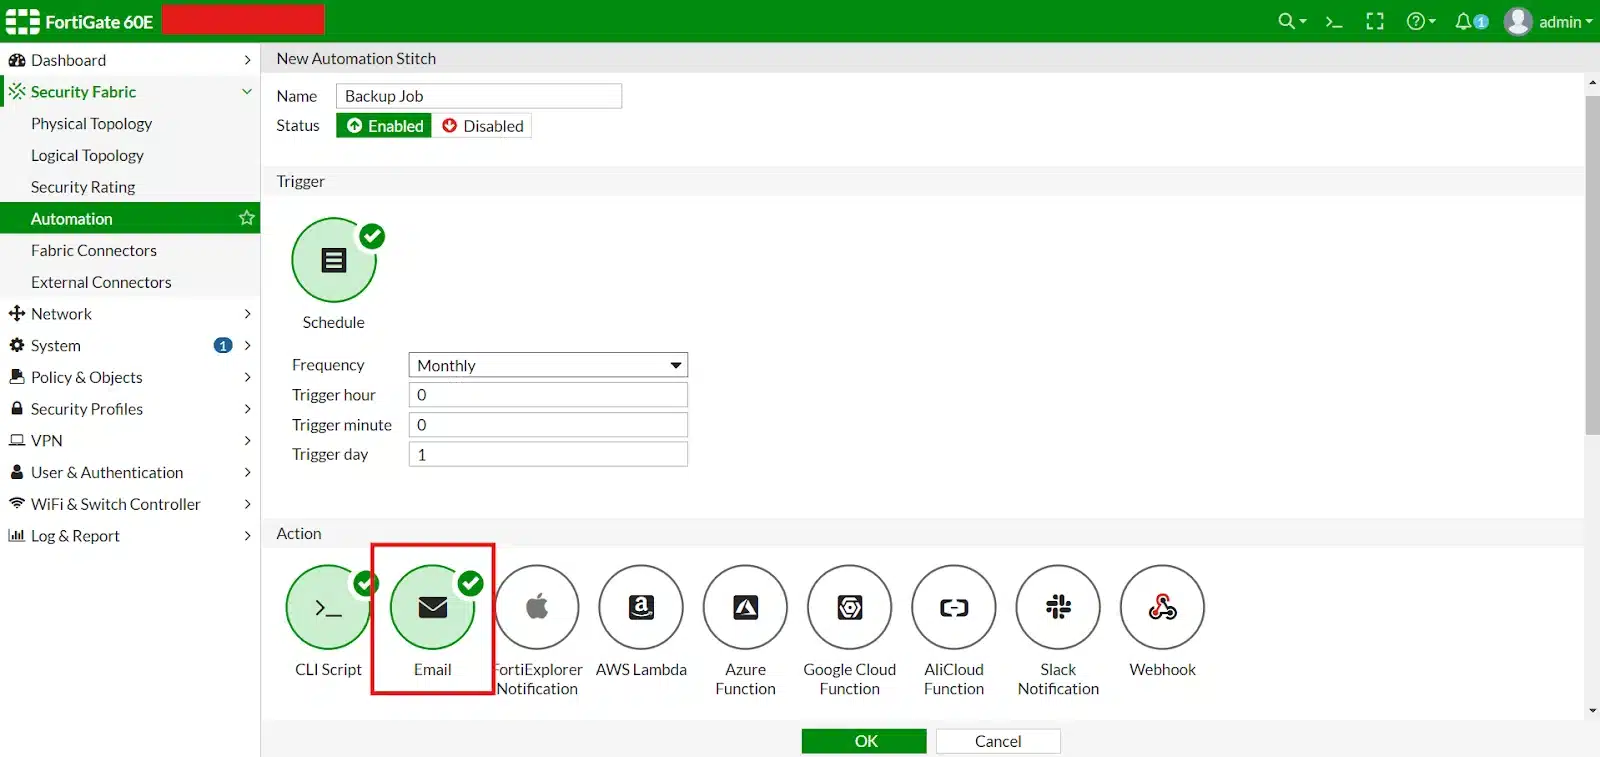Set status to Enabled
Image resolution: width=1600 pixels, height=757 pixels.
pyautogui.click(x=385, y=126)
